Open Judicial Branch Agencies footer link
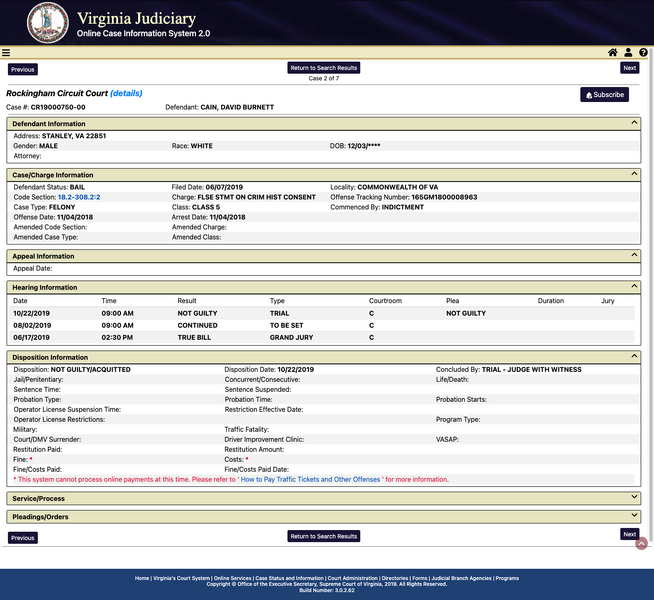654x600 pixels. click(461, 578)
